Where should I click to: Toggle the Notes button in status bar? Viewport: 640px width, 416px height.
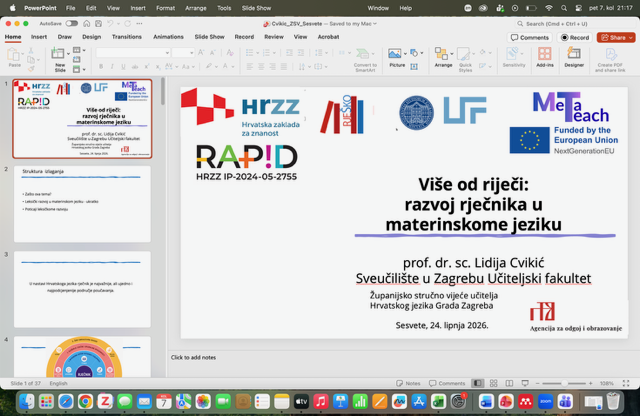tap(408, 383)
